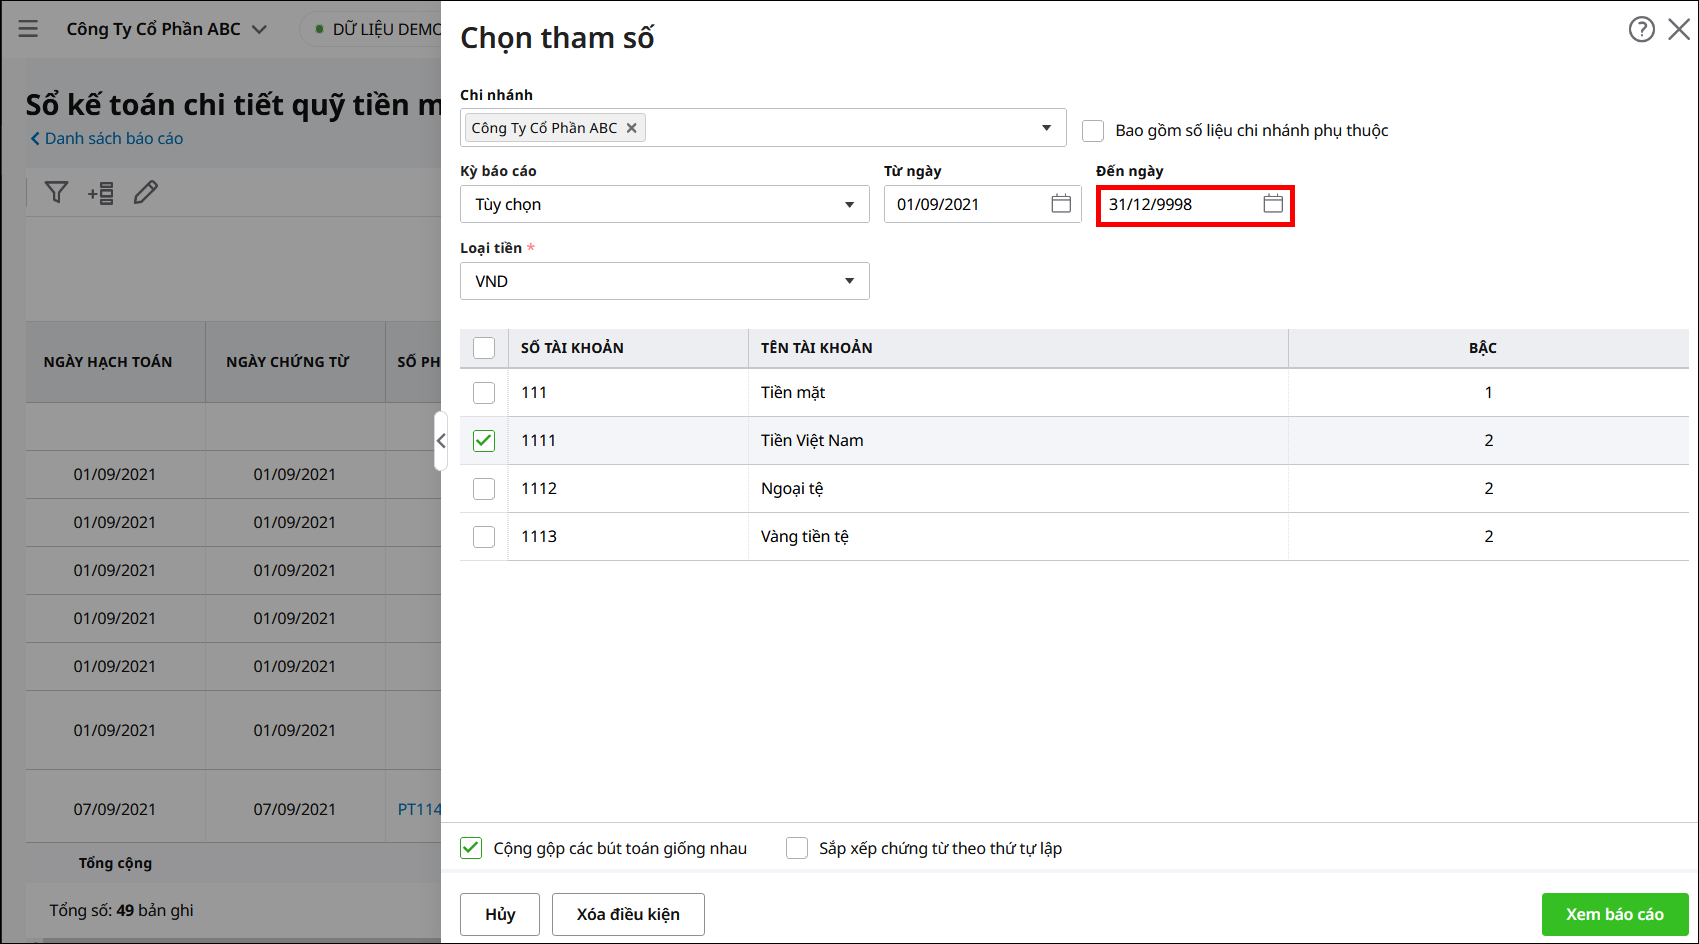
Task: Open calendar picker for Từ ngày
Action: tap(1061, 204)
